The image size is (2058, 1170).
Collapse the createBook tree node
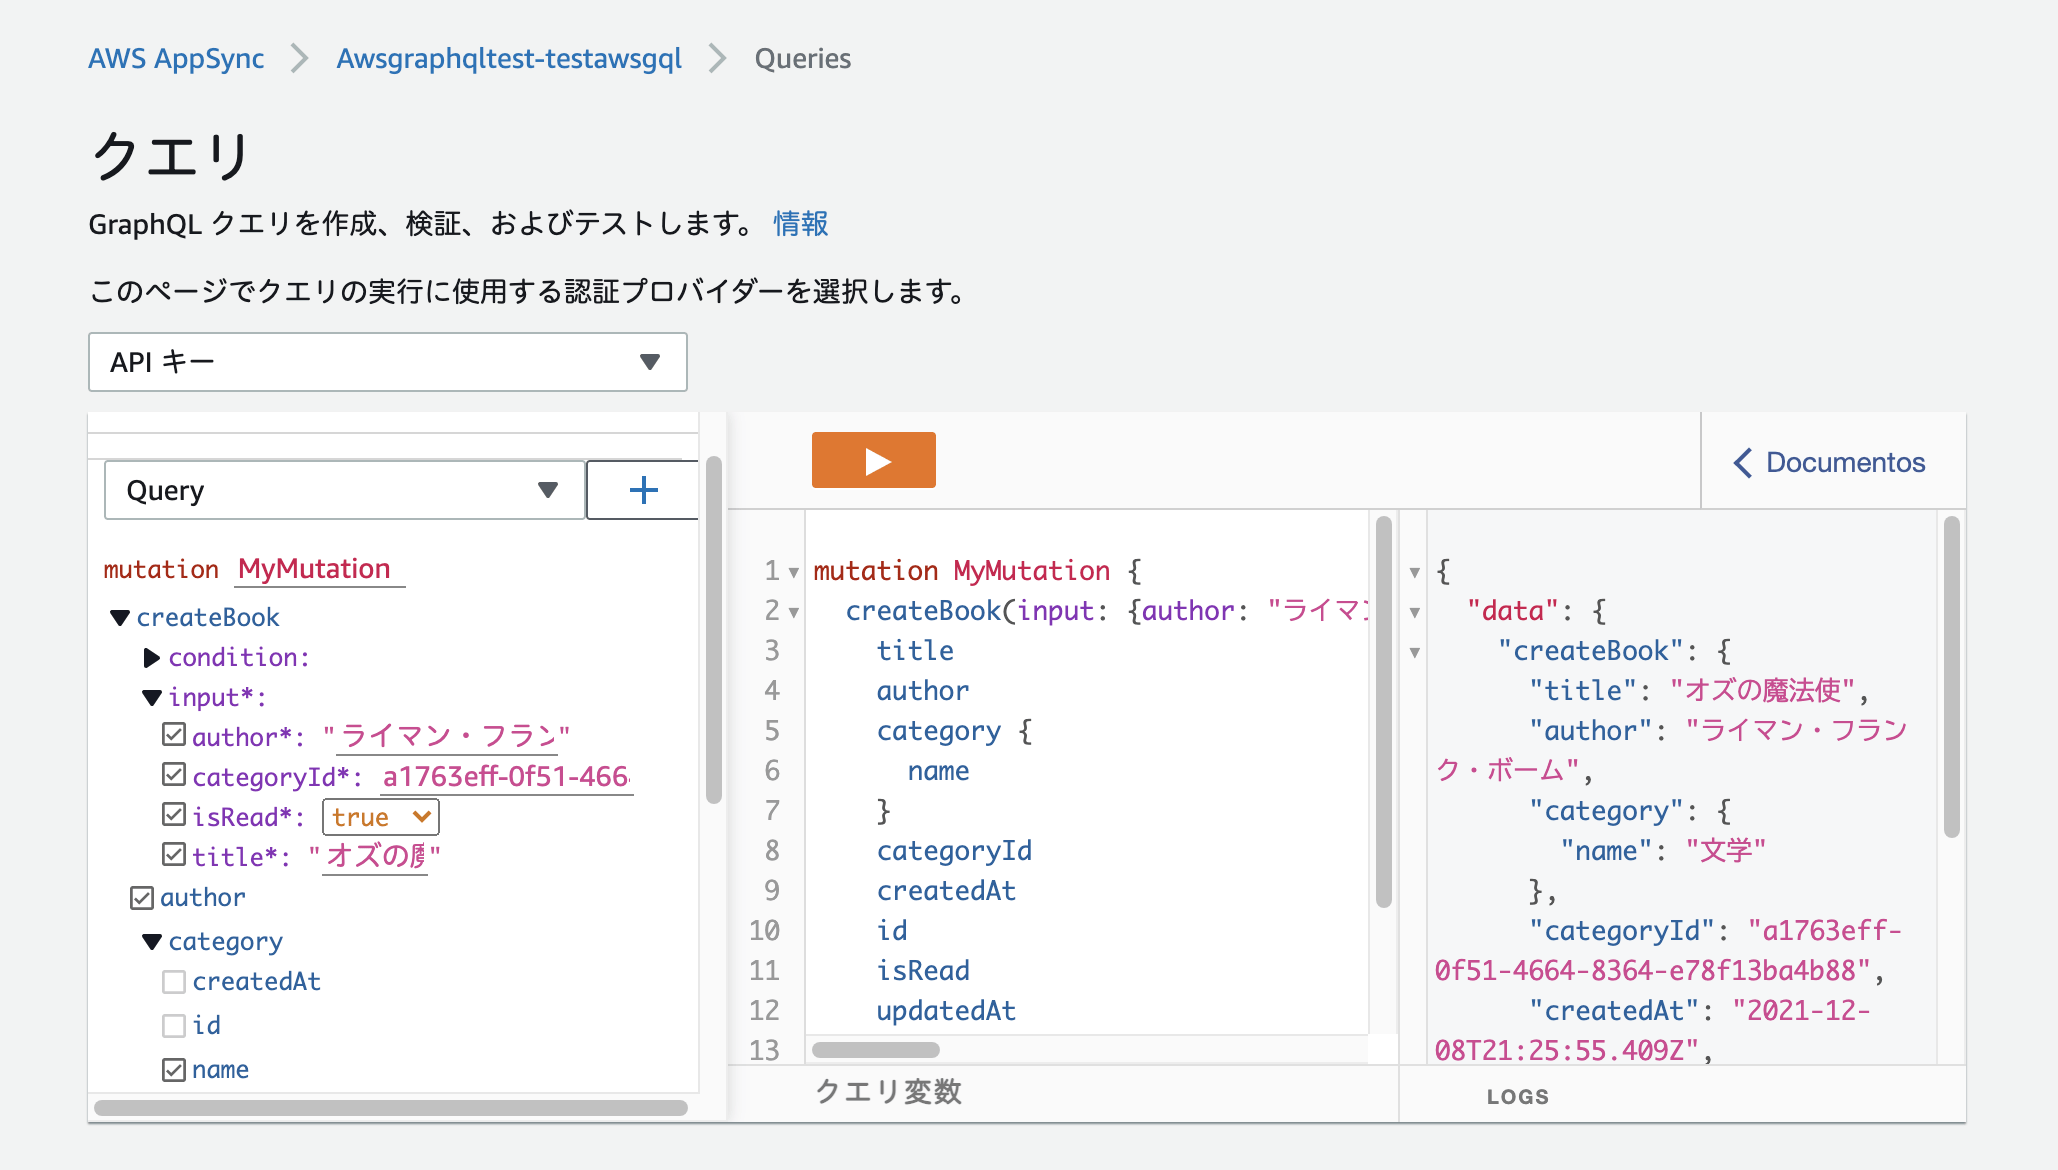point(120,618)
